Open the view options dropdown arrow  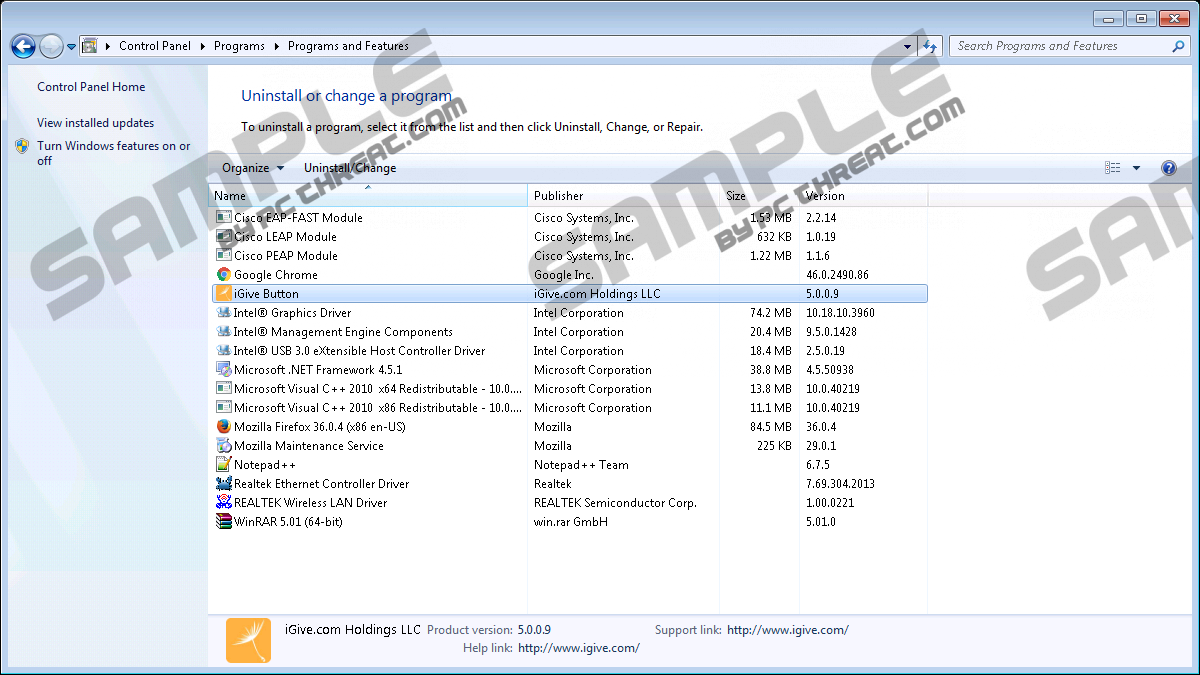[x=1136, y=168]
